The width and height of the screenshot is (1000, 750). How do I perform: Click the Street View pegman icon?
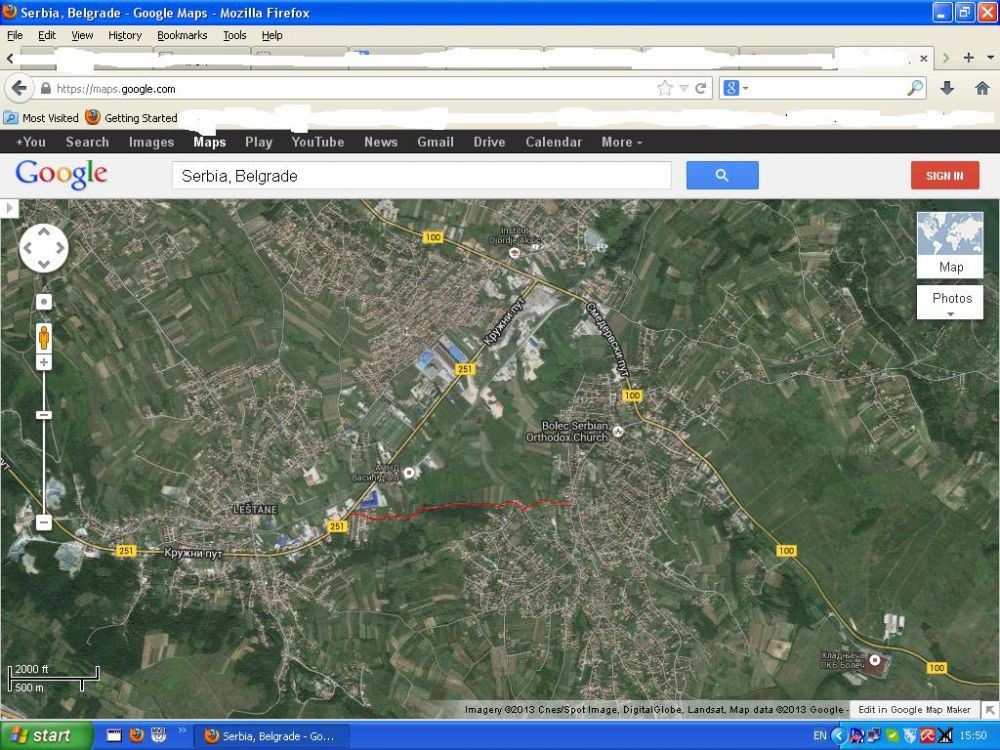43,337
